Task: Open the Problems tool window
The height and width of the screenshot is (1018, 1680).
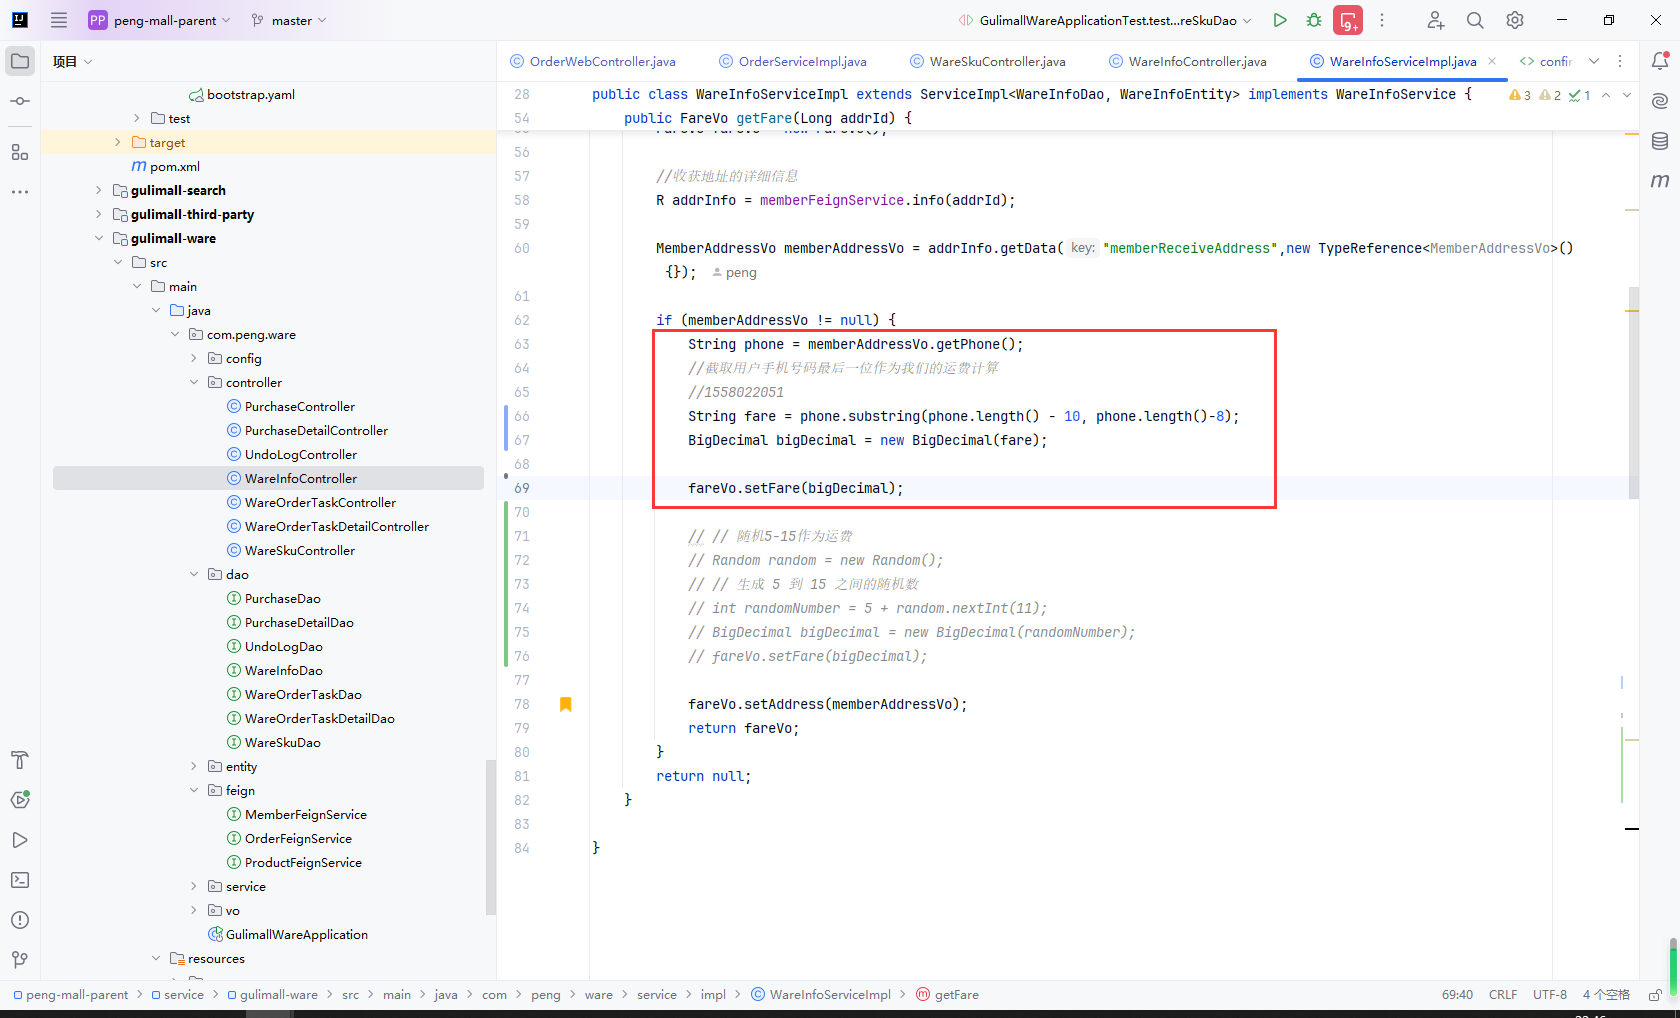Action: point(20,920)
